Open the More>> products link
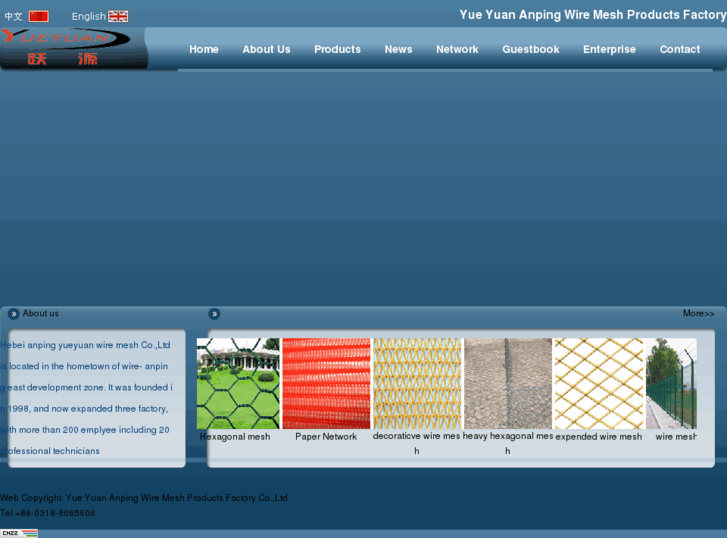This screenshot has width=727, height=545. tap(698, 314)
